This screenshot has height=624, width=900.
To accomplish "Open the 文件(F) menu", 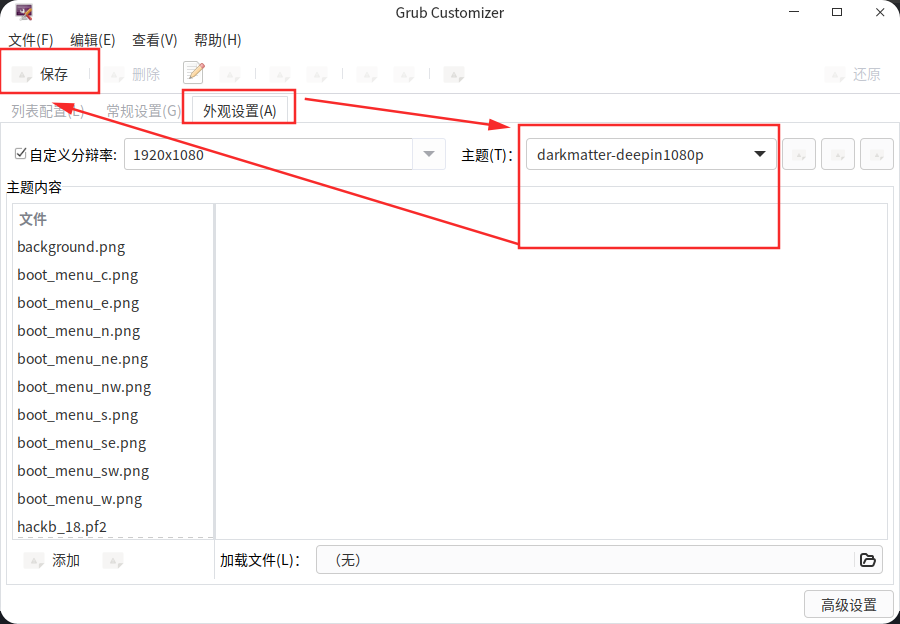I will (31, 40).
